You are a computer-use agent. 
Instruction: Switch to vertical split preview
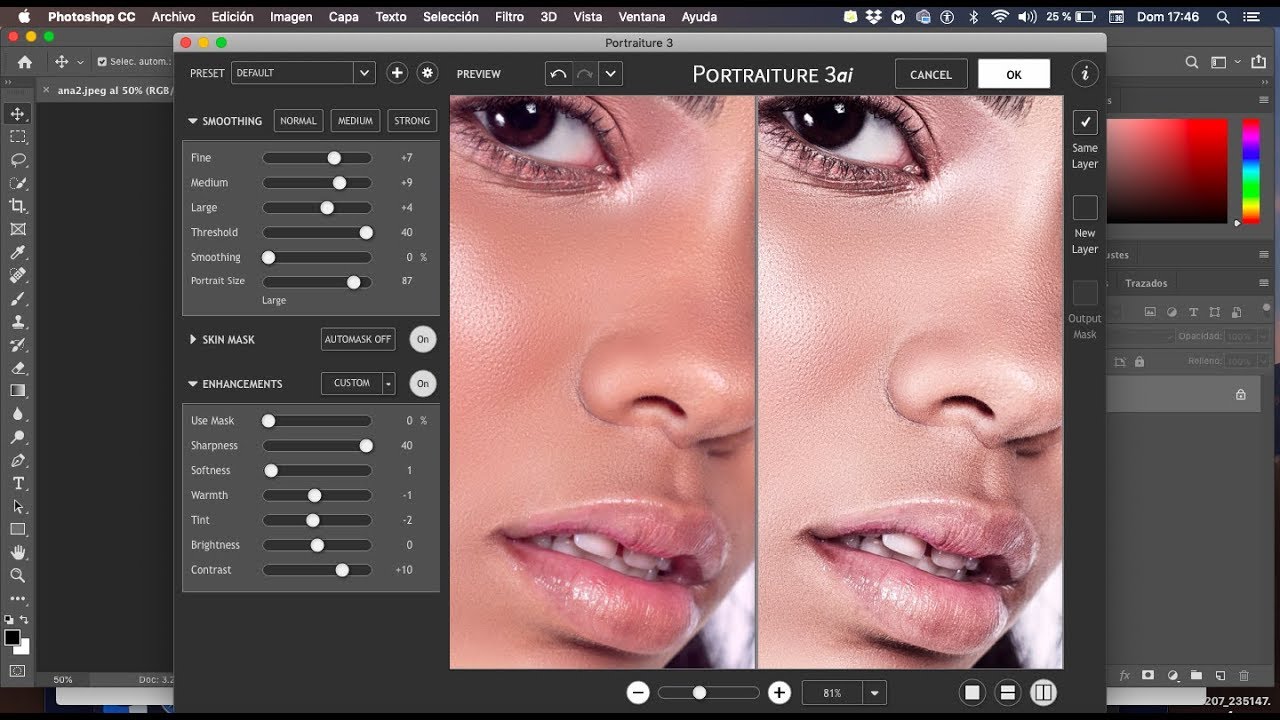(1043, 693)
